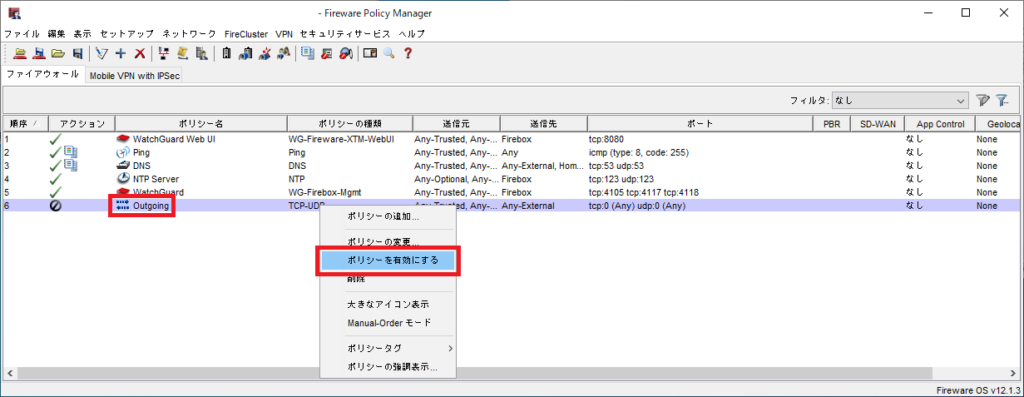Click the black server tower toolbar icon

click(x=226, y=54)
